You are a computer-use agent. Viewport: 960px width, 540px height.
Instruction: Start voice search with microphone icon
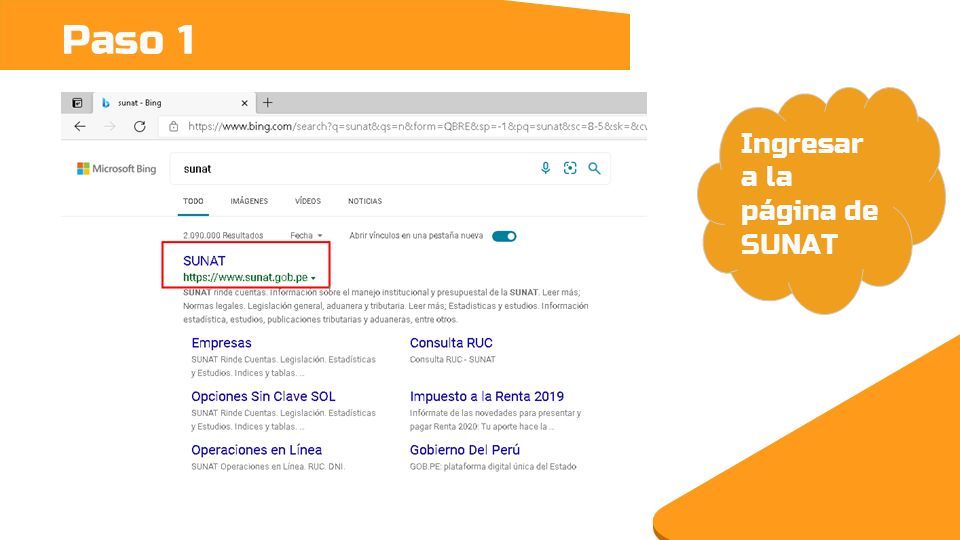[546, 168]
